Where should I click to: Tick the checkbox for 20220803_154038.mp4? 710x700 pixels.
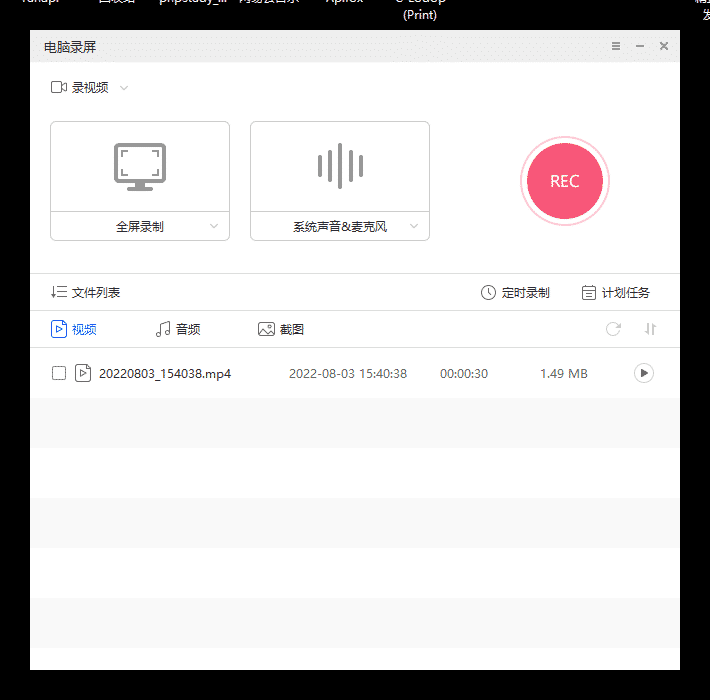[59, 373]
